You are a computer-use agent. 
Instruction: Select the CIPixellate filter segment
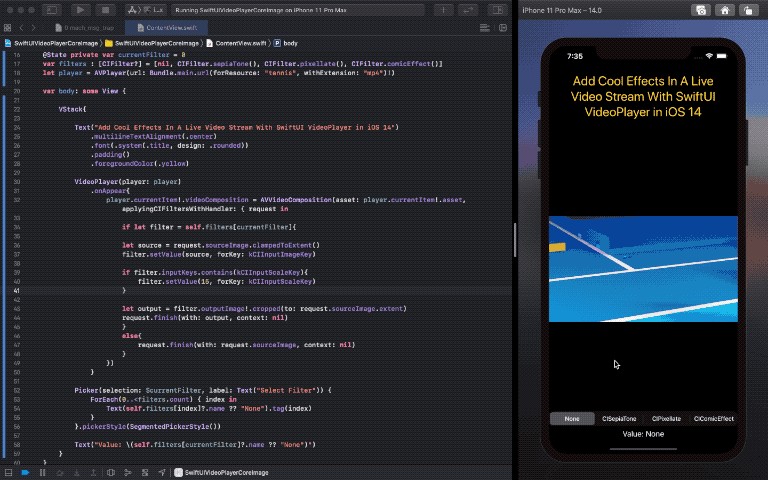[666, 419]
